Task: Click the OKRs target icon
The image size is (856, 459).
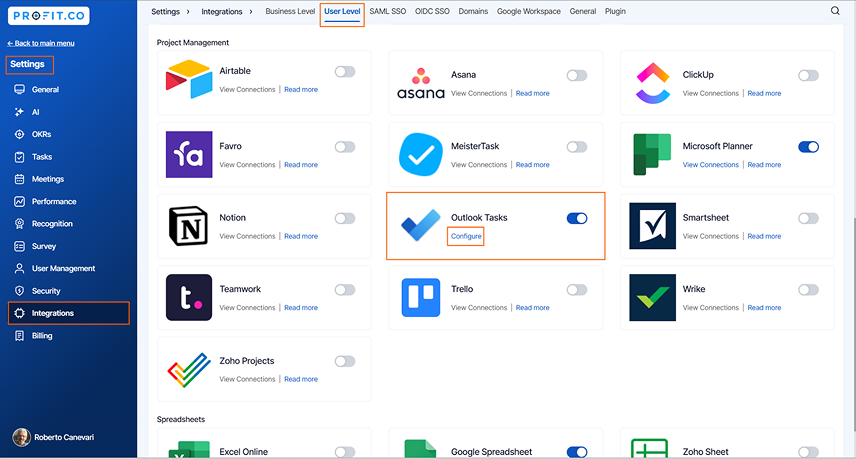Action: tap(20, 134)
